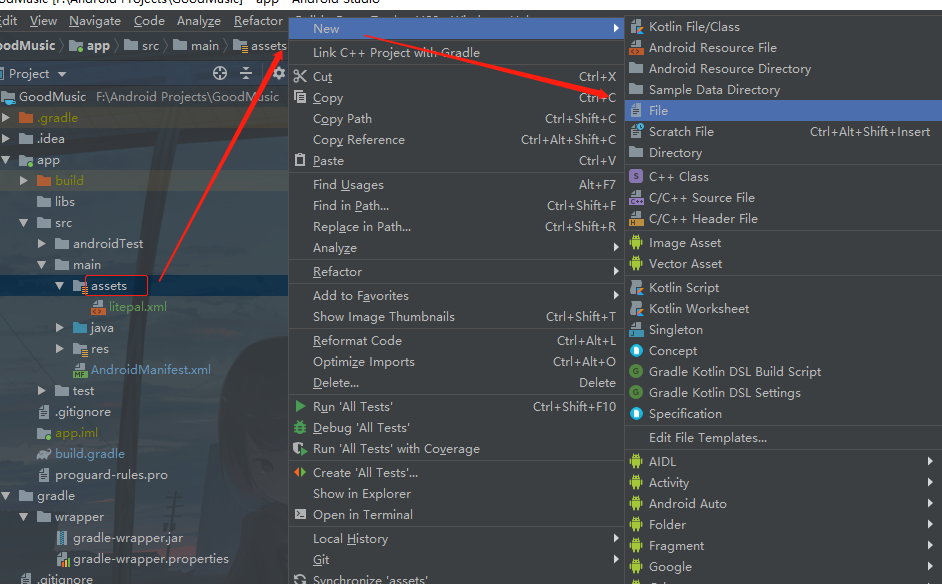Open the View menu in menu bar
Screen dimensions: 942x584
point(43,21)
